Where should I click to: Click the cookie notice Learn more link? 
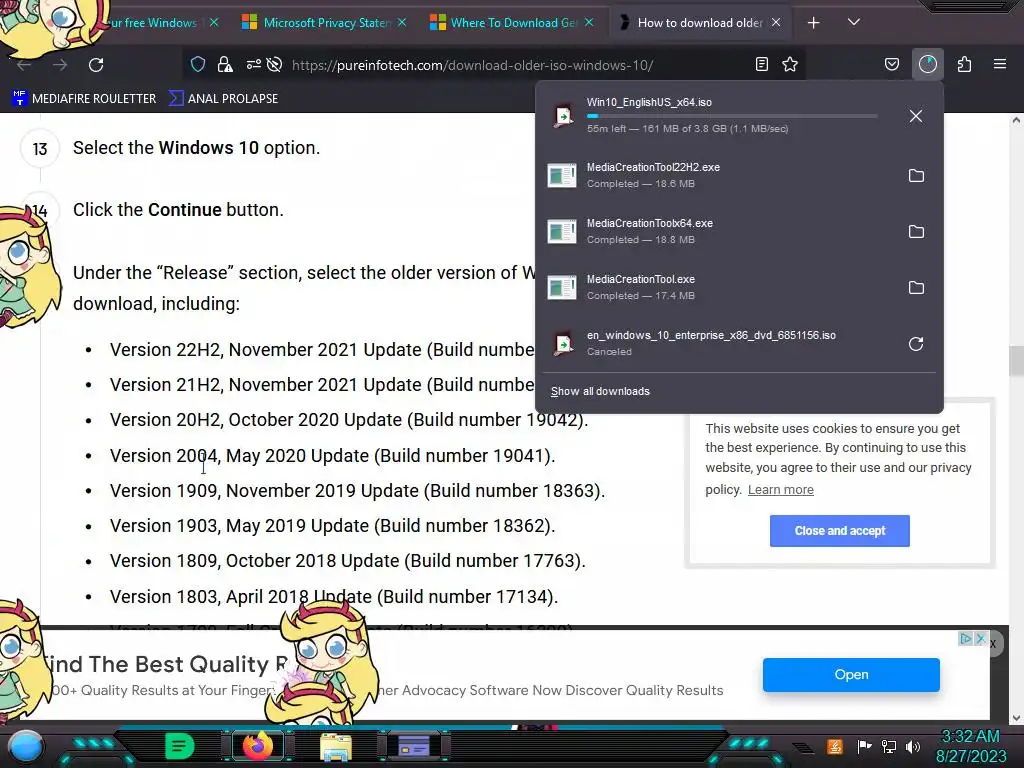pos(780,490)
